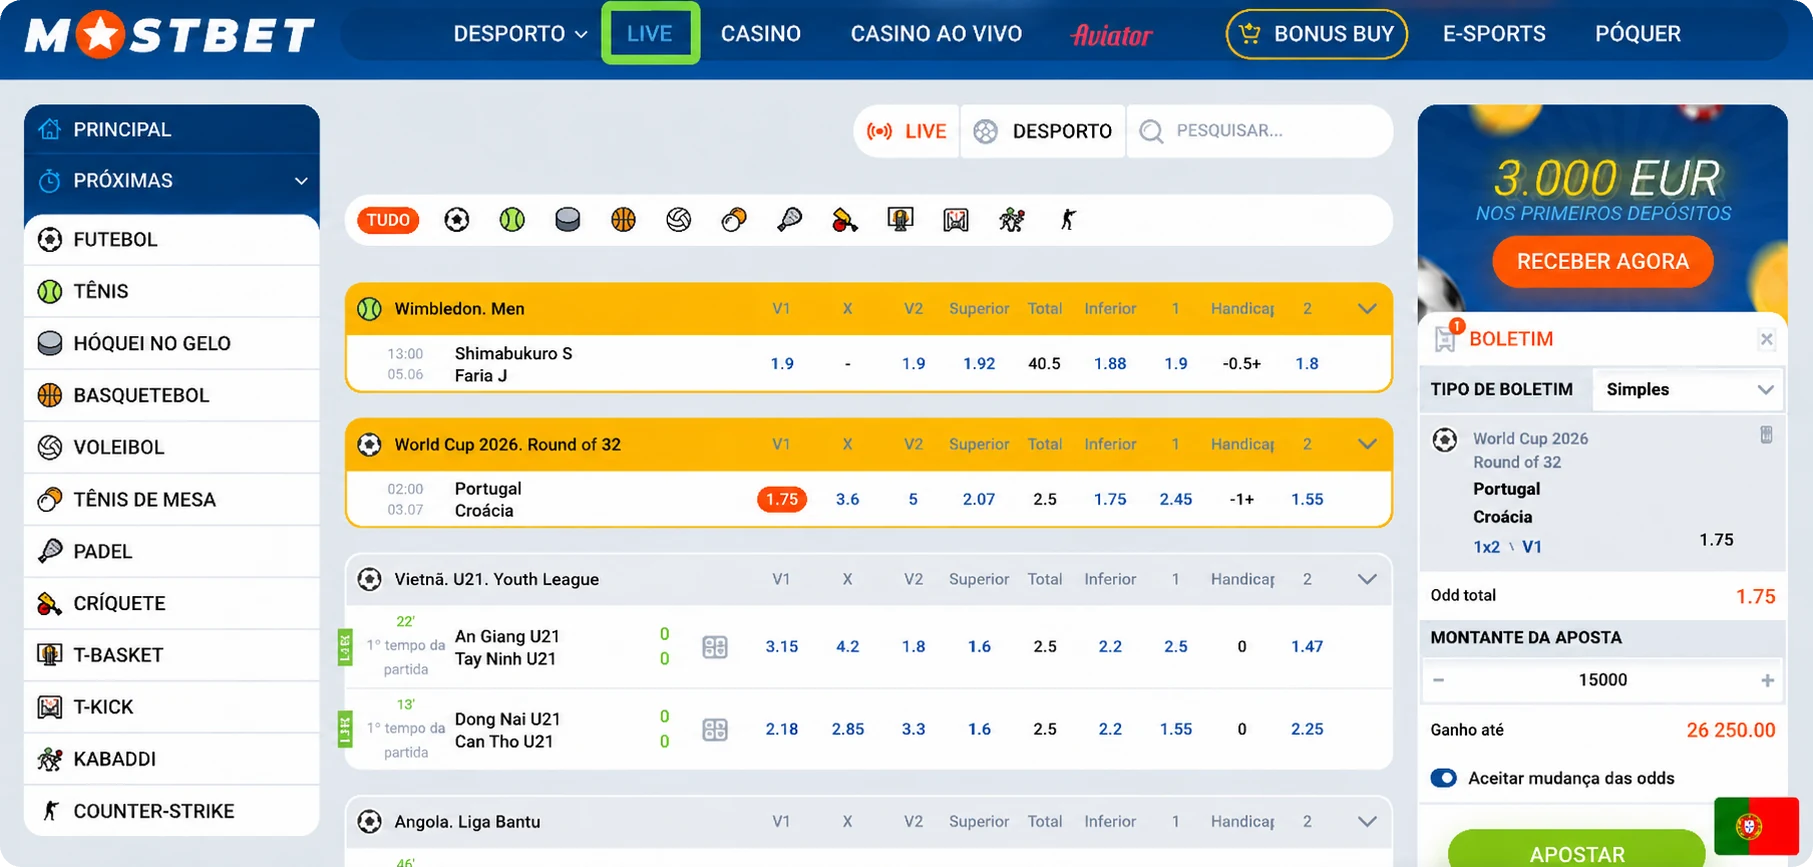
Task: Open Counter-Strike in sidebar
Action: (x=172, y=811)
